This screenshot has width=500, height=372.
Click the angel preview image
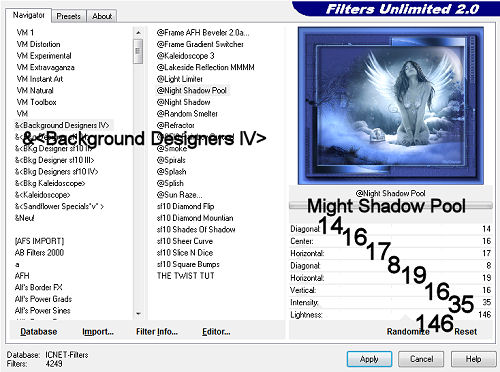point(391,106)
